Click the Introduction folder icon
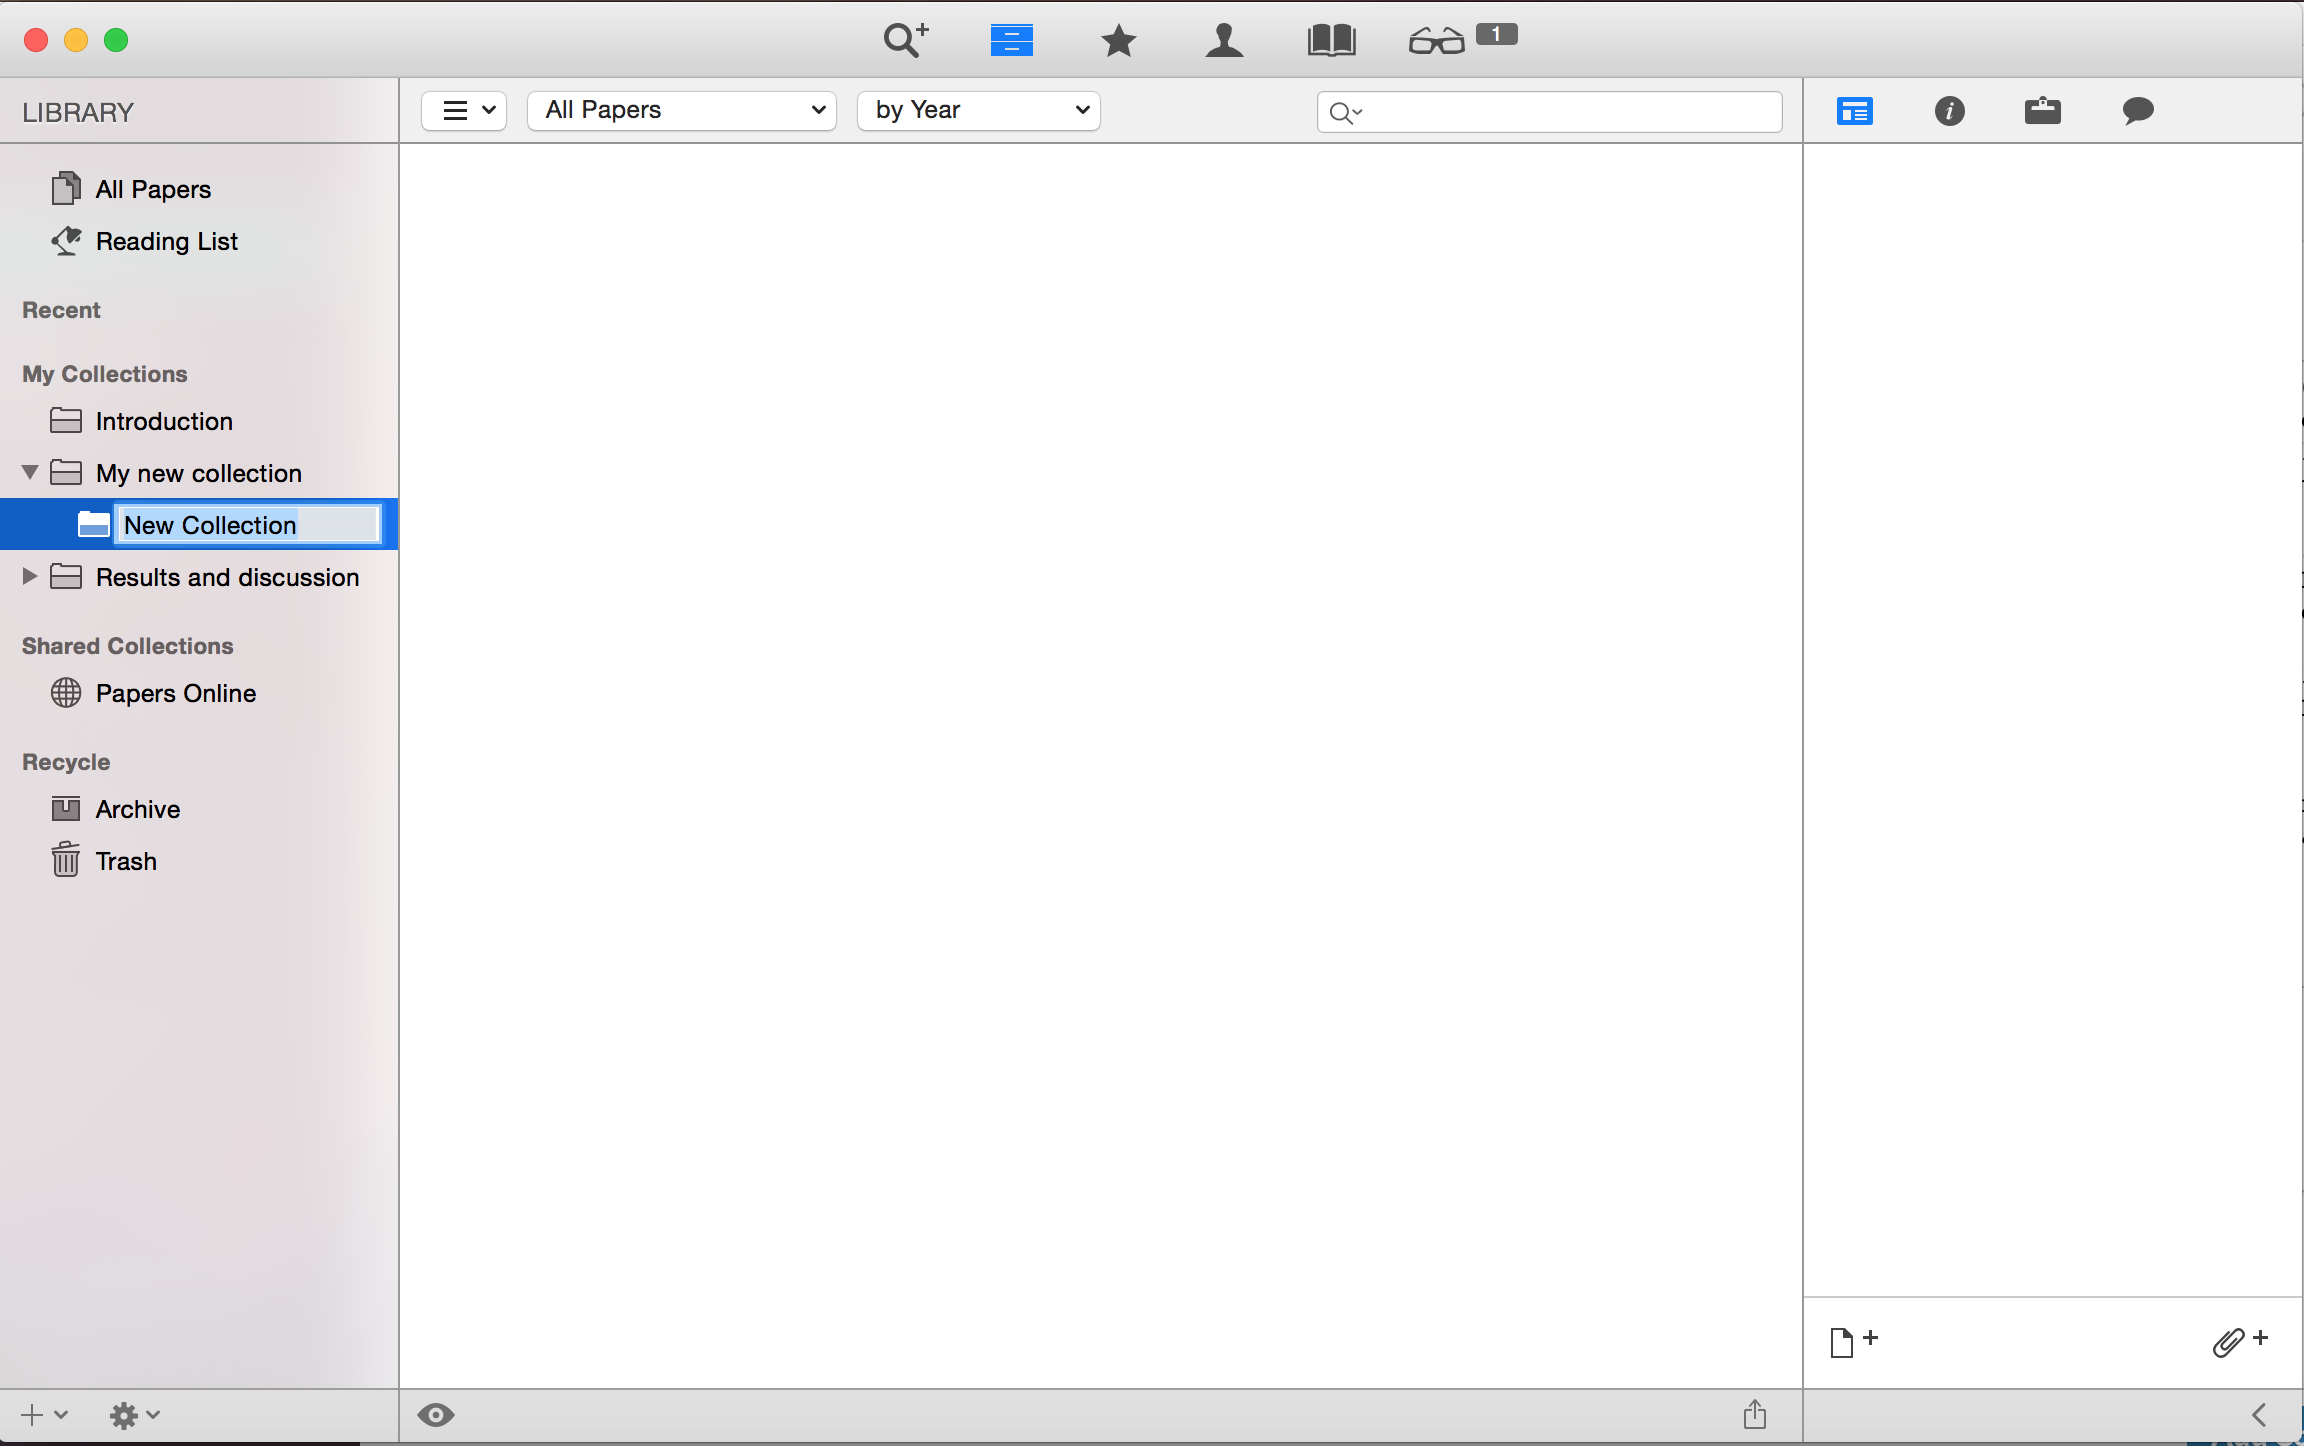The image size is (2304, 1446). (x=66, y=420)
